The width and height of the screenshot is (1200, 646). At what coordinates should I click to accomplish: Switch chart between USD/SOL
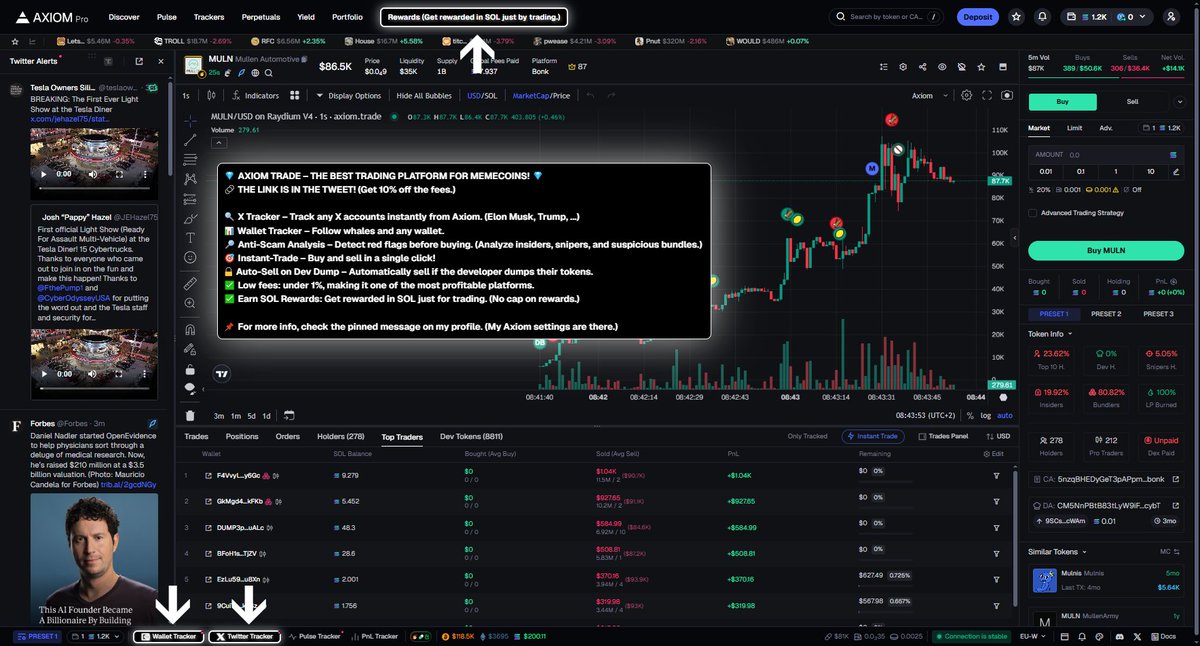(x=482, y=96)
